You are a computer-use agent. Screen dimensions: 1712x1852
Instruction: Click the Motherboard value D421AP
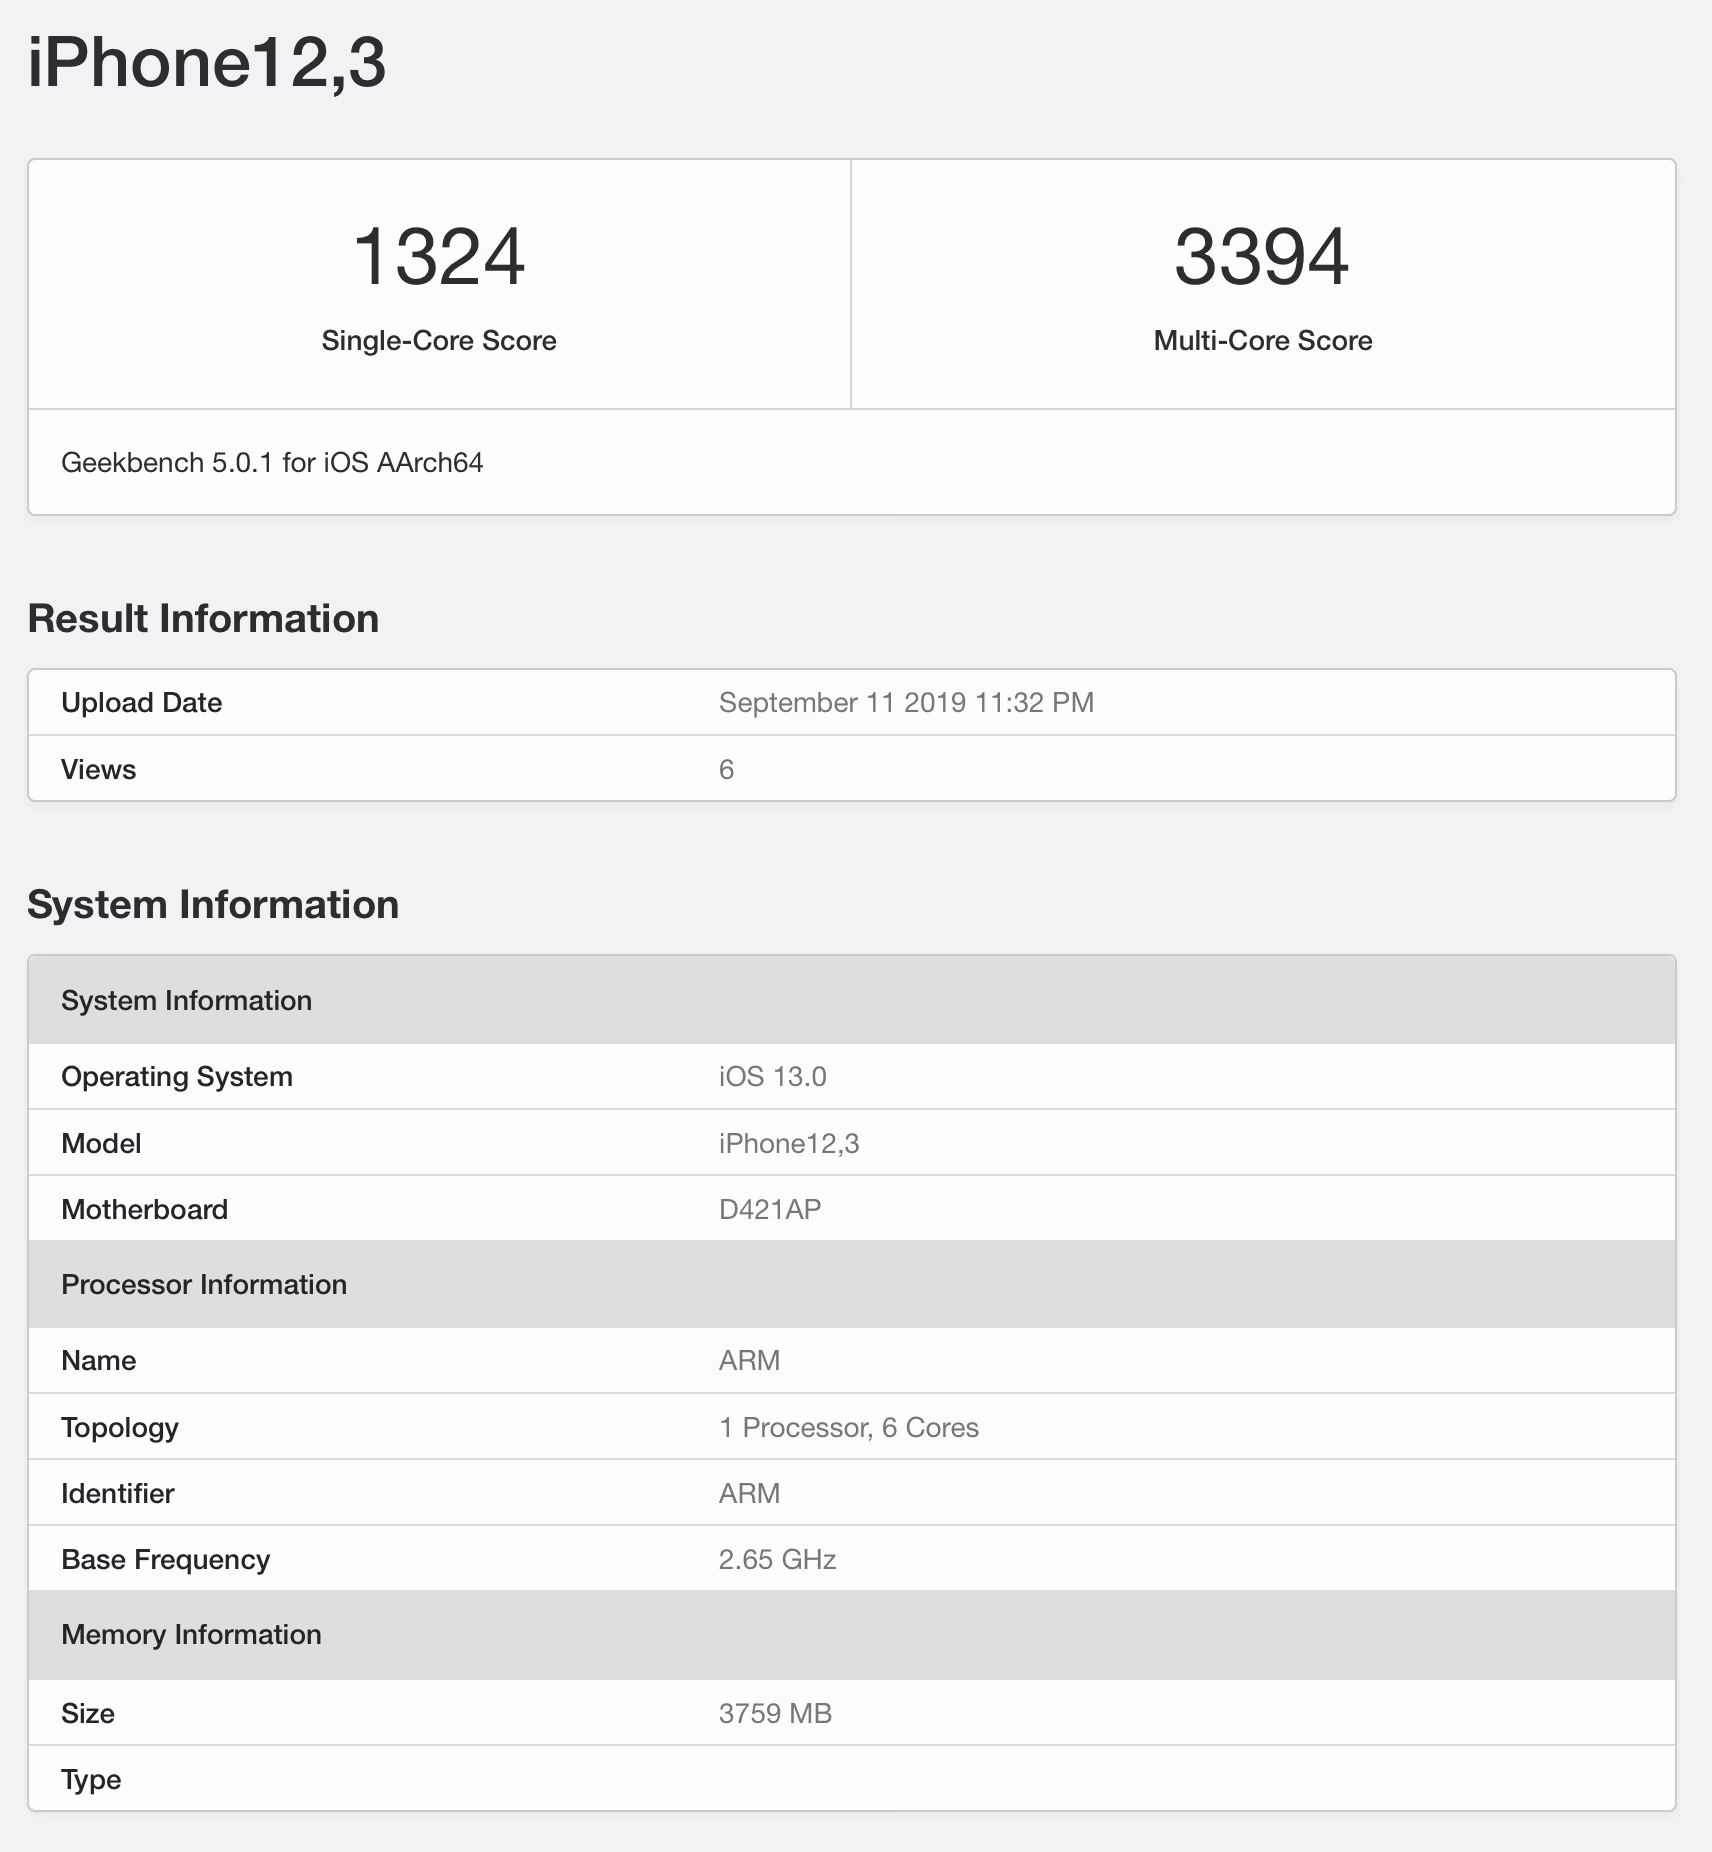pos(769,1209)
